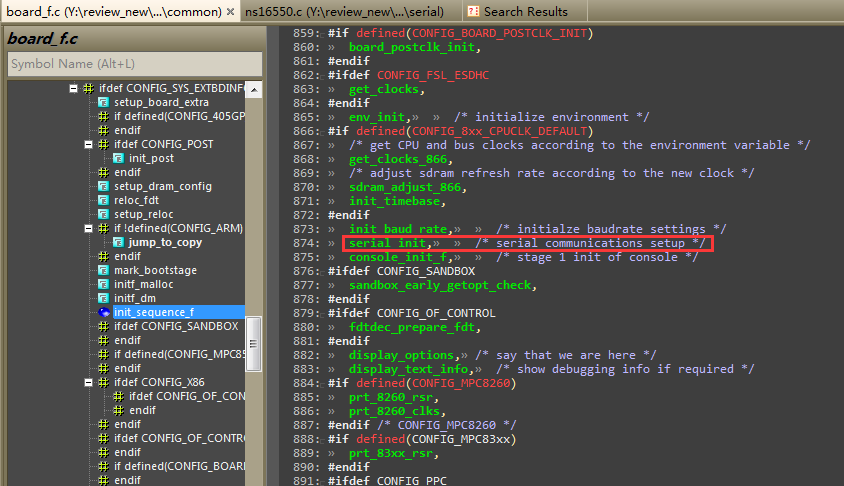Click the mark_bootstage function icon
The width and height of the screenshot is (844, 486).
[103, 270]
